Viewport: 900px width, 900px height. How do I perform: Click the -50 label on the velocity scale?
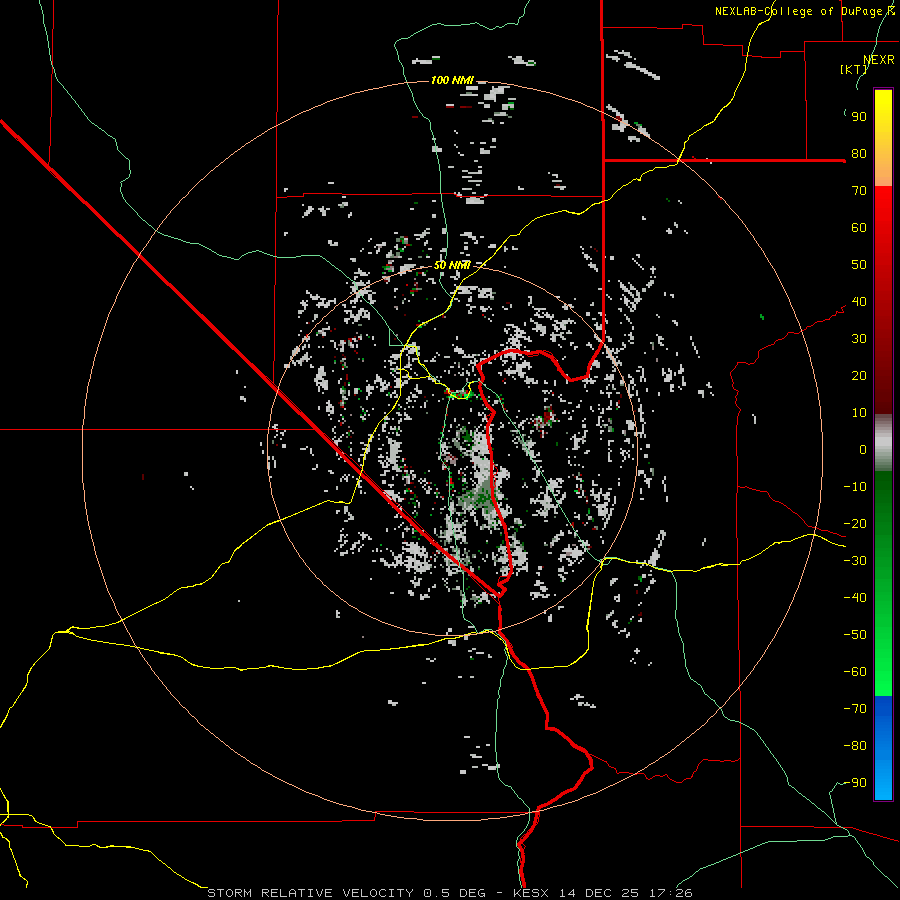(855, 635)
